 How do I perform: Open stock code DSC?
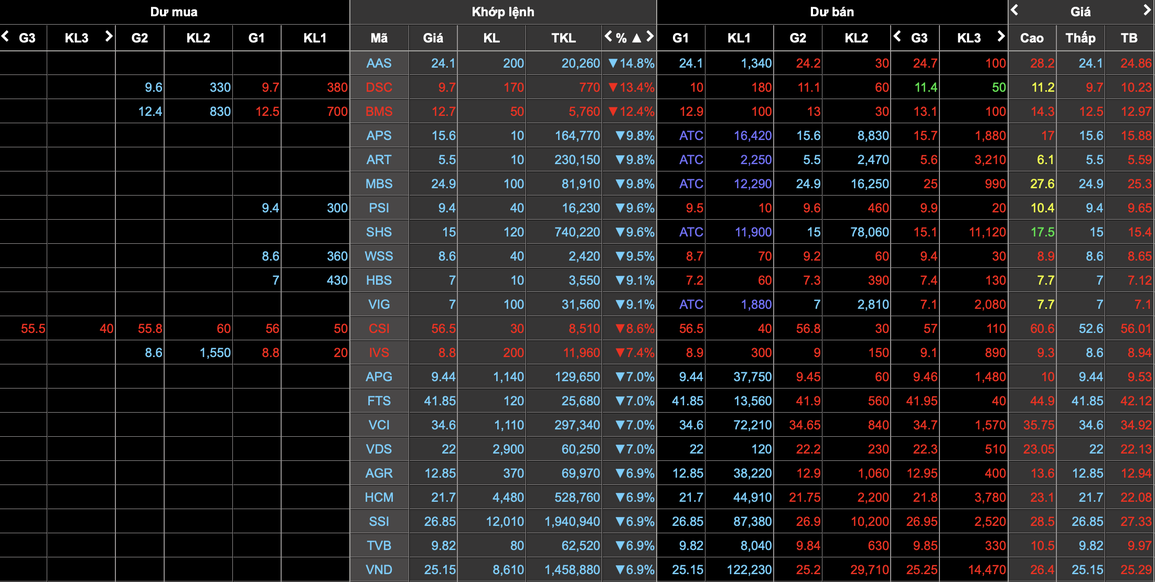click(x=379, y=88)
